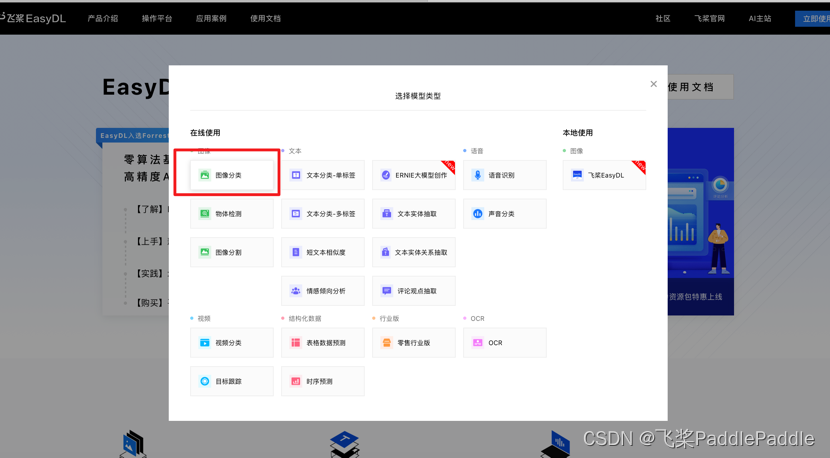Click the 飞桨EasyDL local icon

coord(577,175)
